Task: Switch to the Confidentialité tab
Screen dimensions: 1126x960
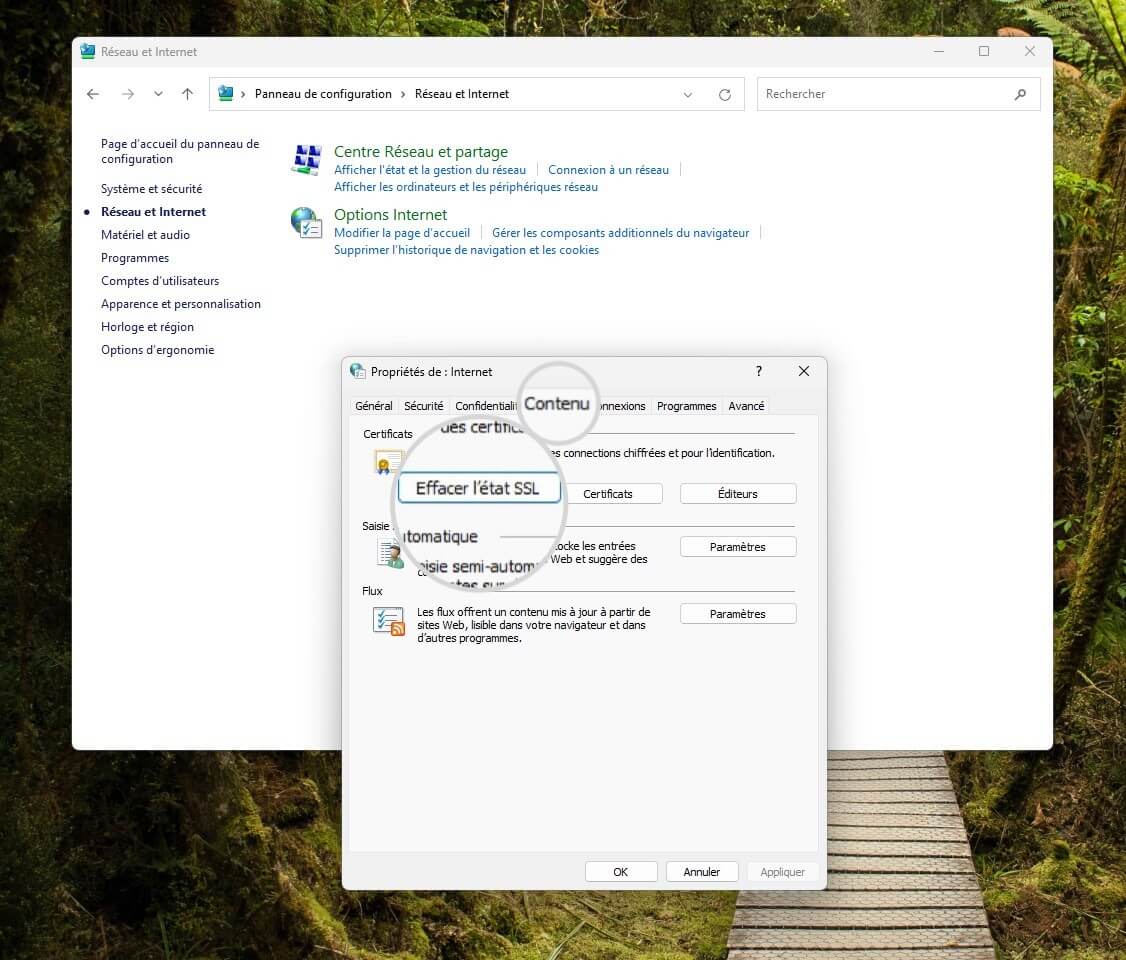Action: (x=485, y=406)
